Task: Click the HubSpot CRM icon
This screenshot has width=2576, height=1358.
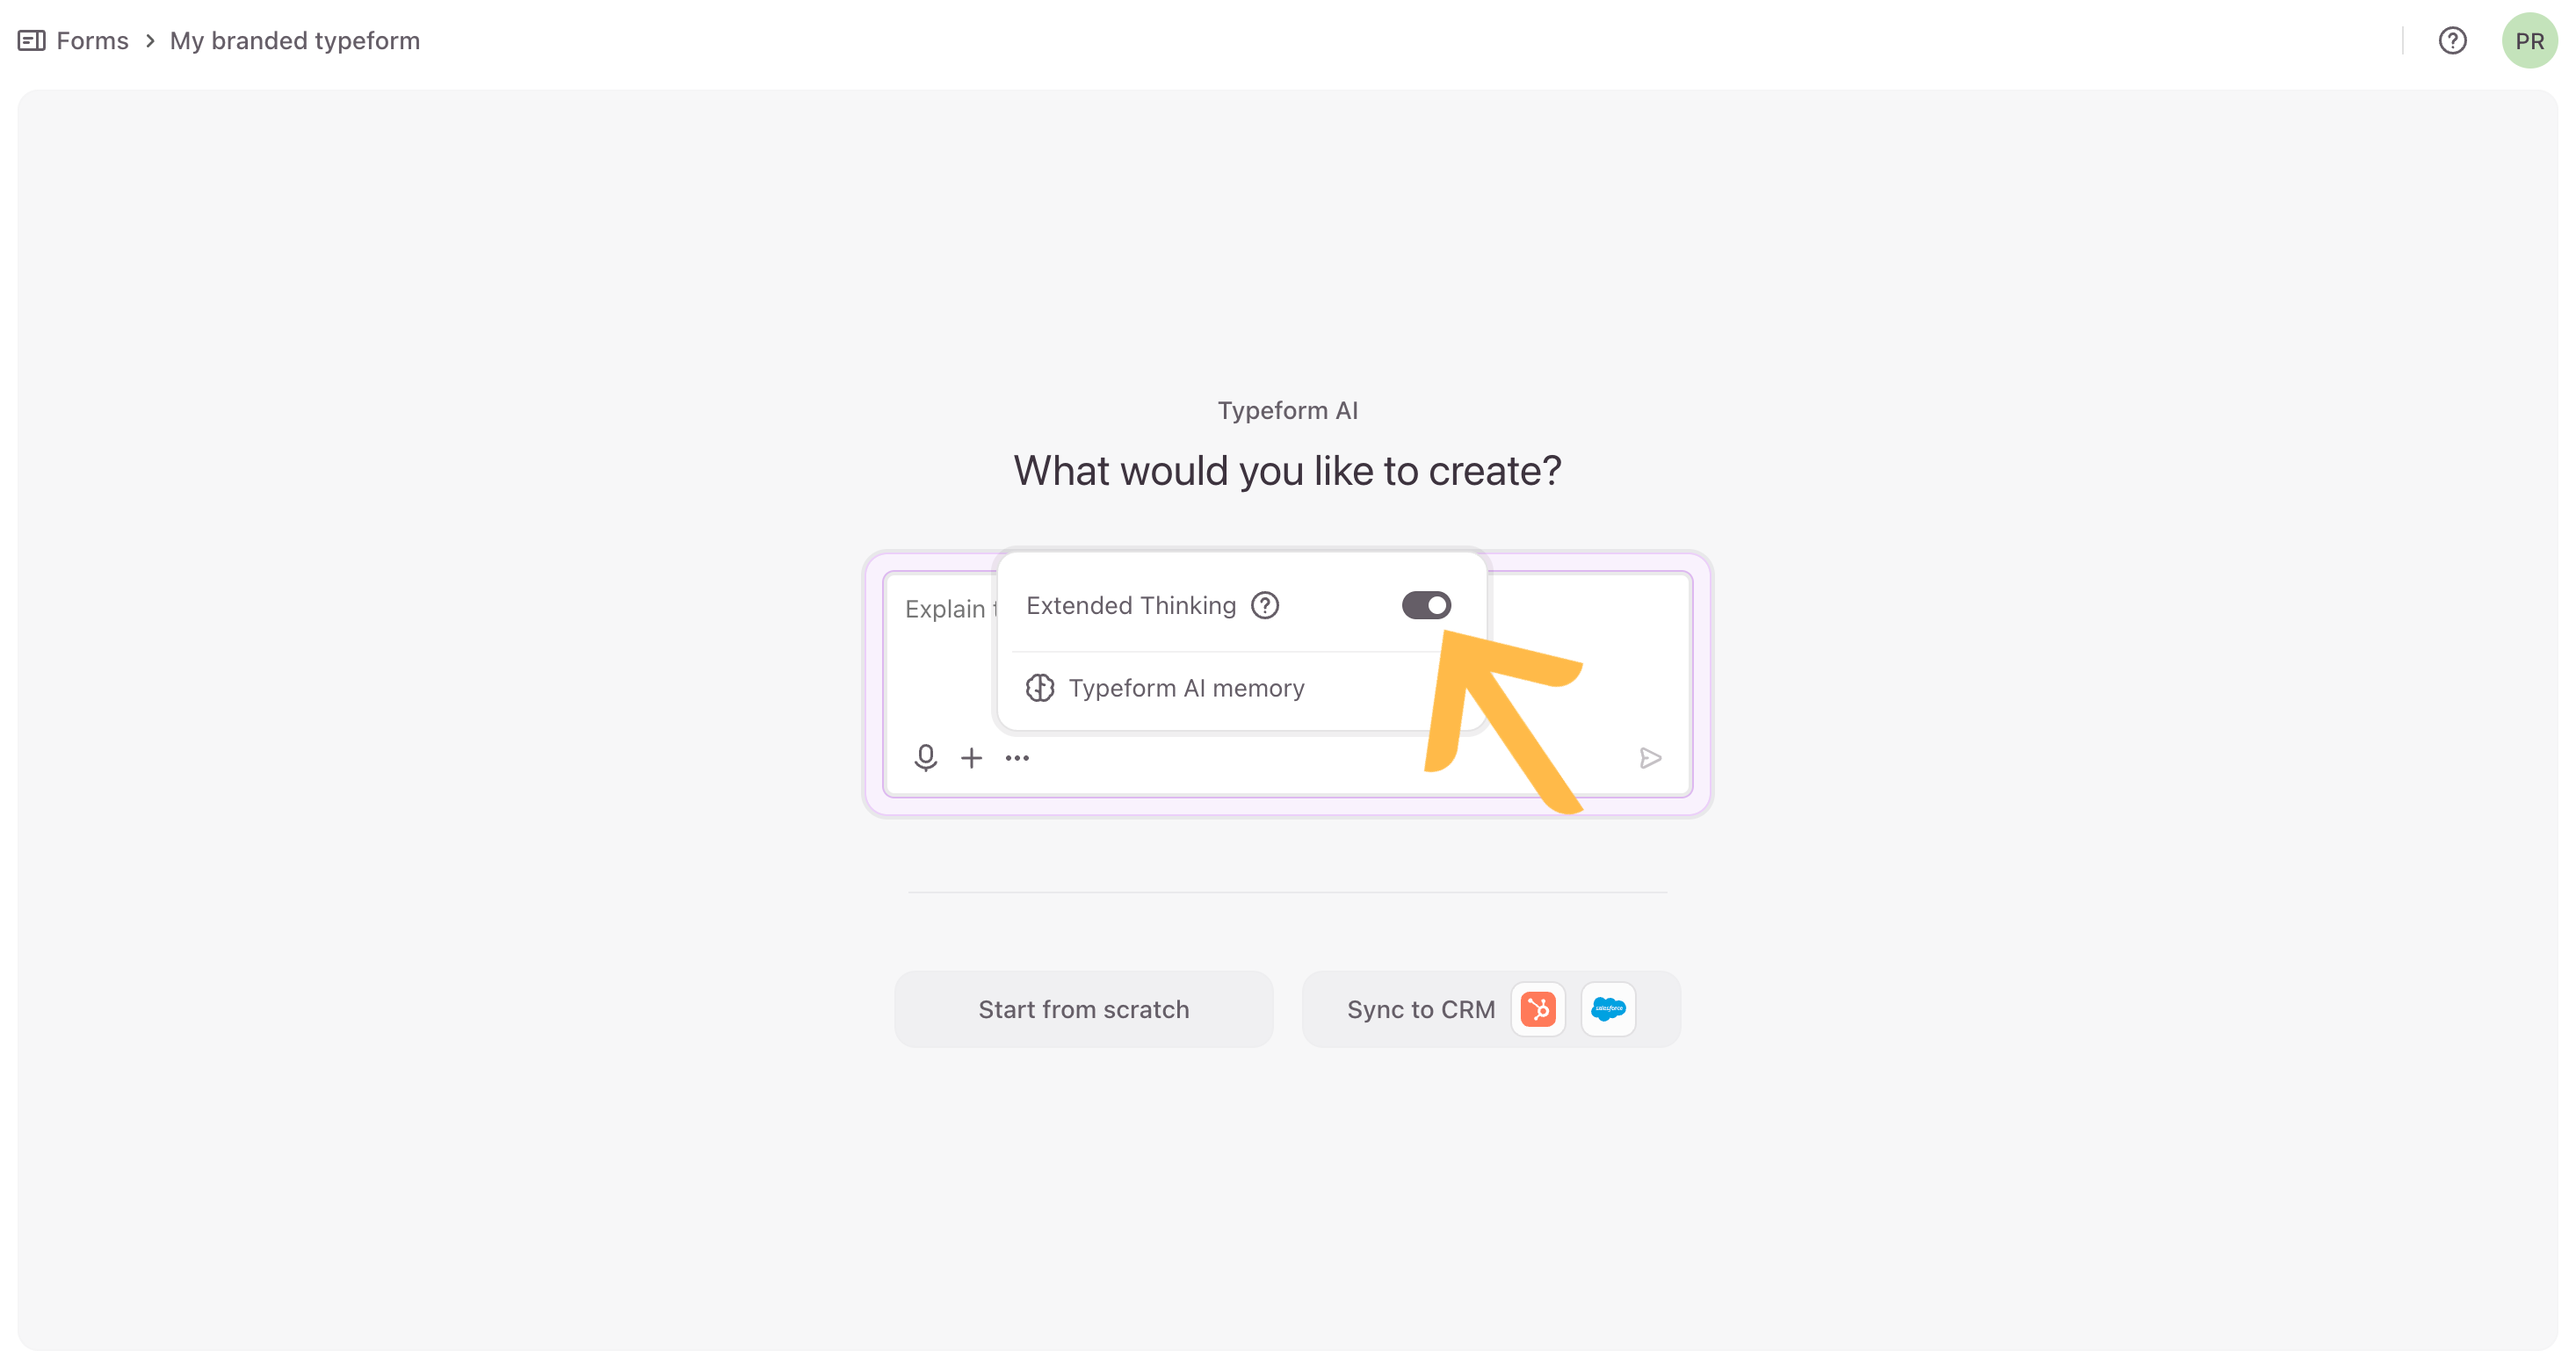Action: 1538,1009
